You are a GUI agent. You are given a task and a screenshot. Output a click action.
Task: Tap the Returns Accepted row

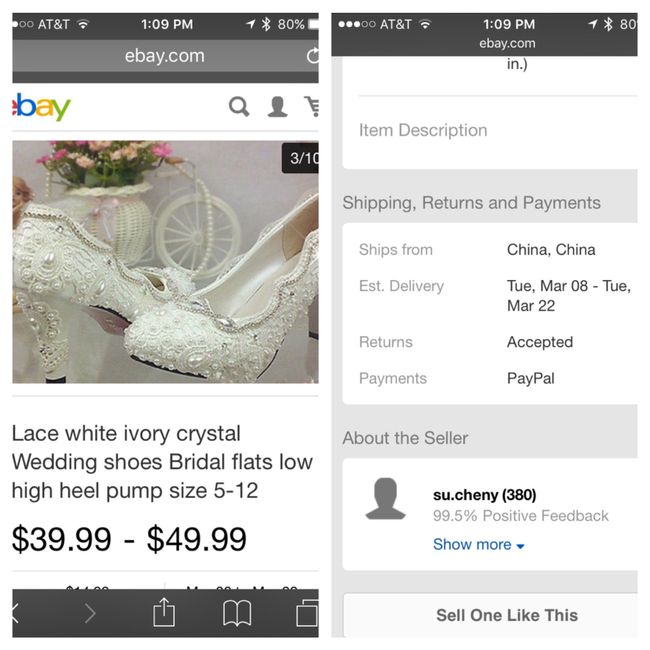coord(490,342)
